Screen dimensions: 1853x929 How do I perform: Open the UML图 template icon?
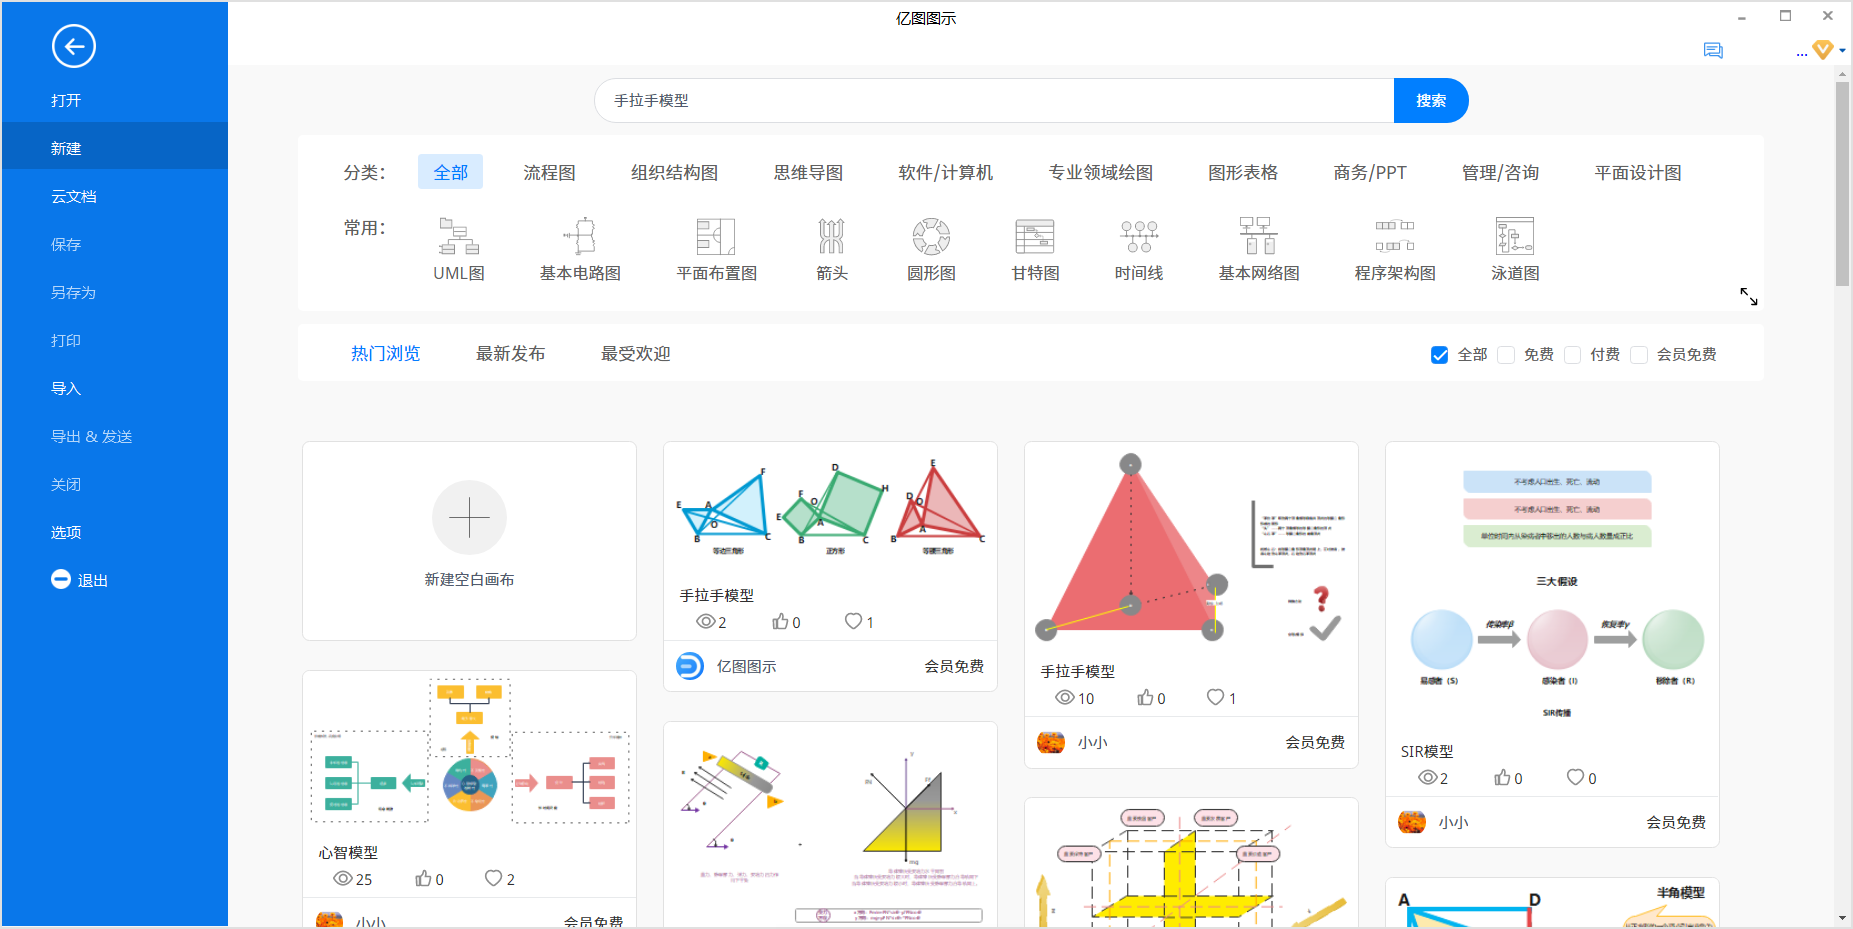coord(459,237)
